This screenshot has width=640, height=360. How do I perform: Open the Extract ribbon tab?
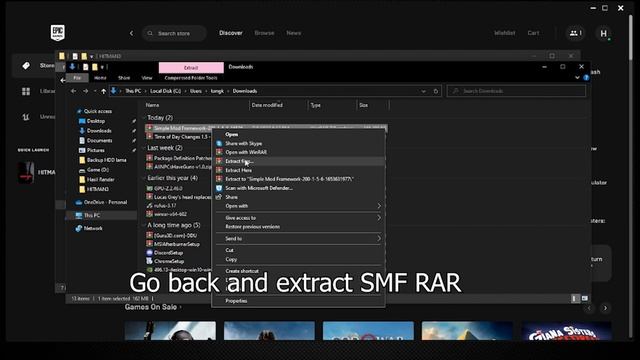coord(191,67)
